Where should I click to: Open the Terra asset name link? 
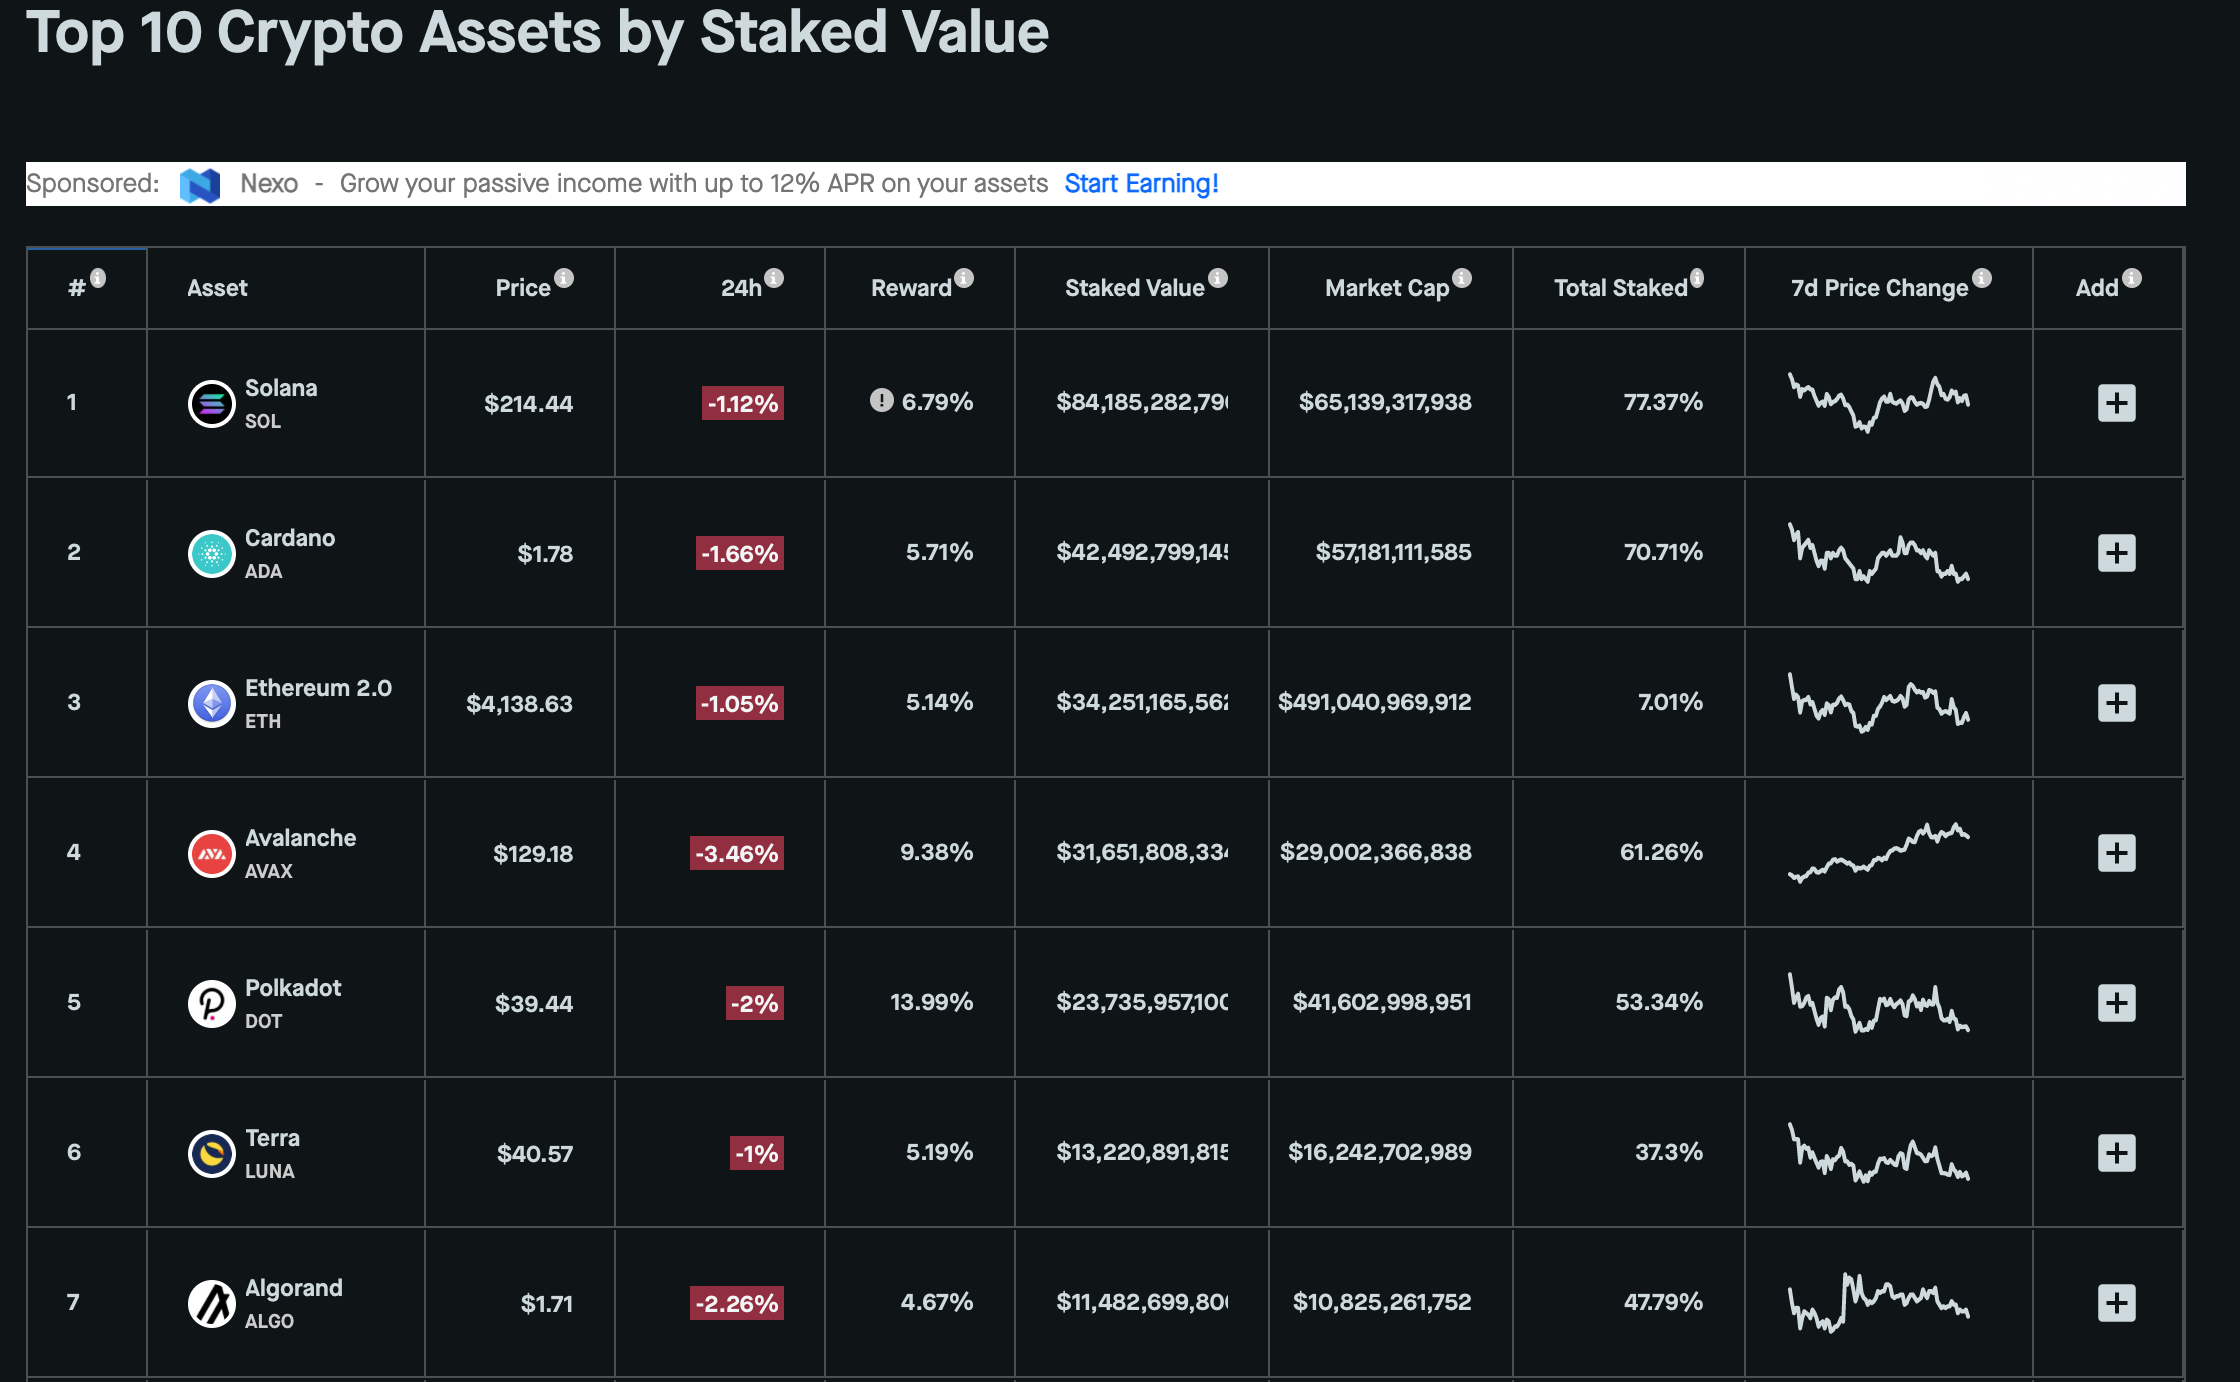[272, 1138]
